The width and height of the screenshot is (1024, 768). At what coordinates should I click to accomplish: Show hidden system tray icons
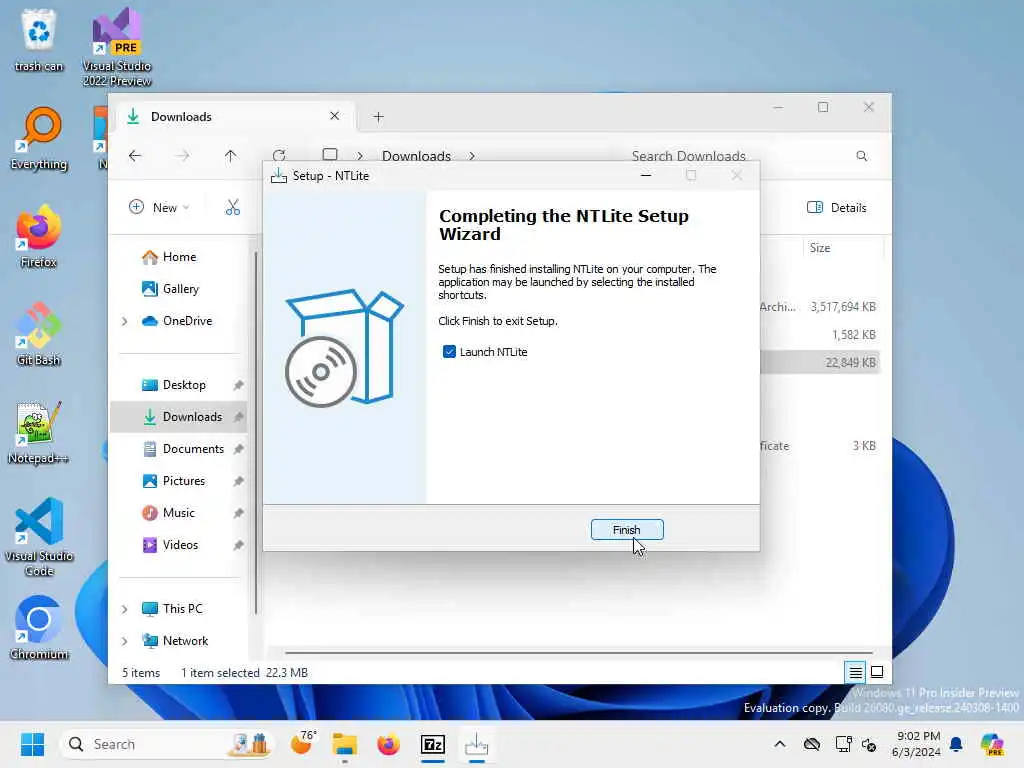click(x=780, y=744)
